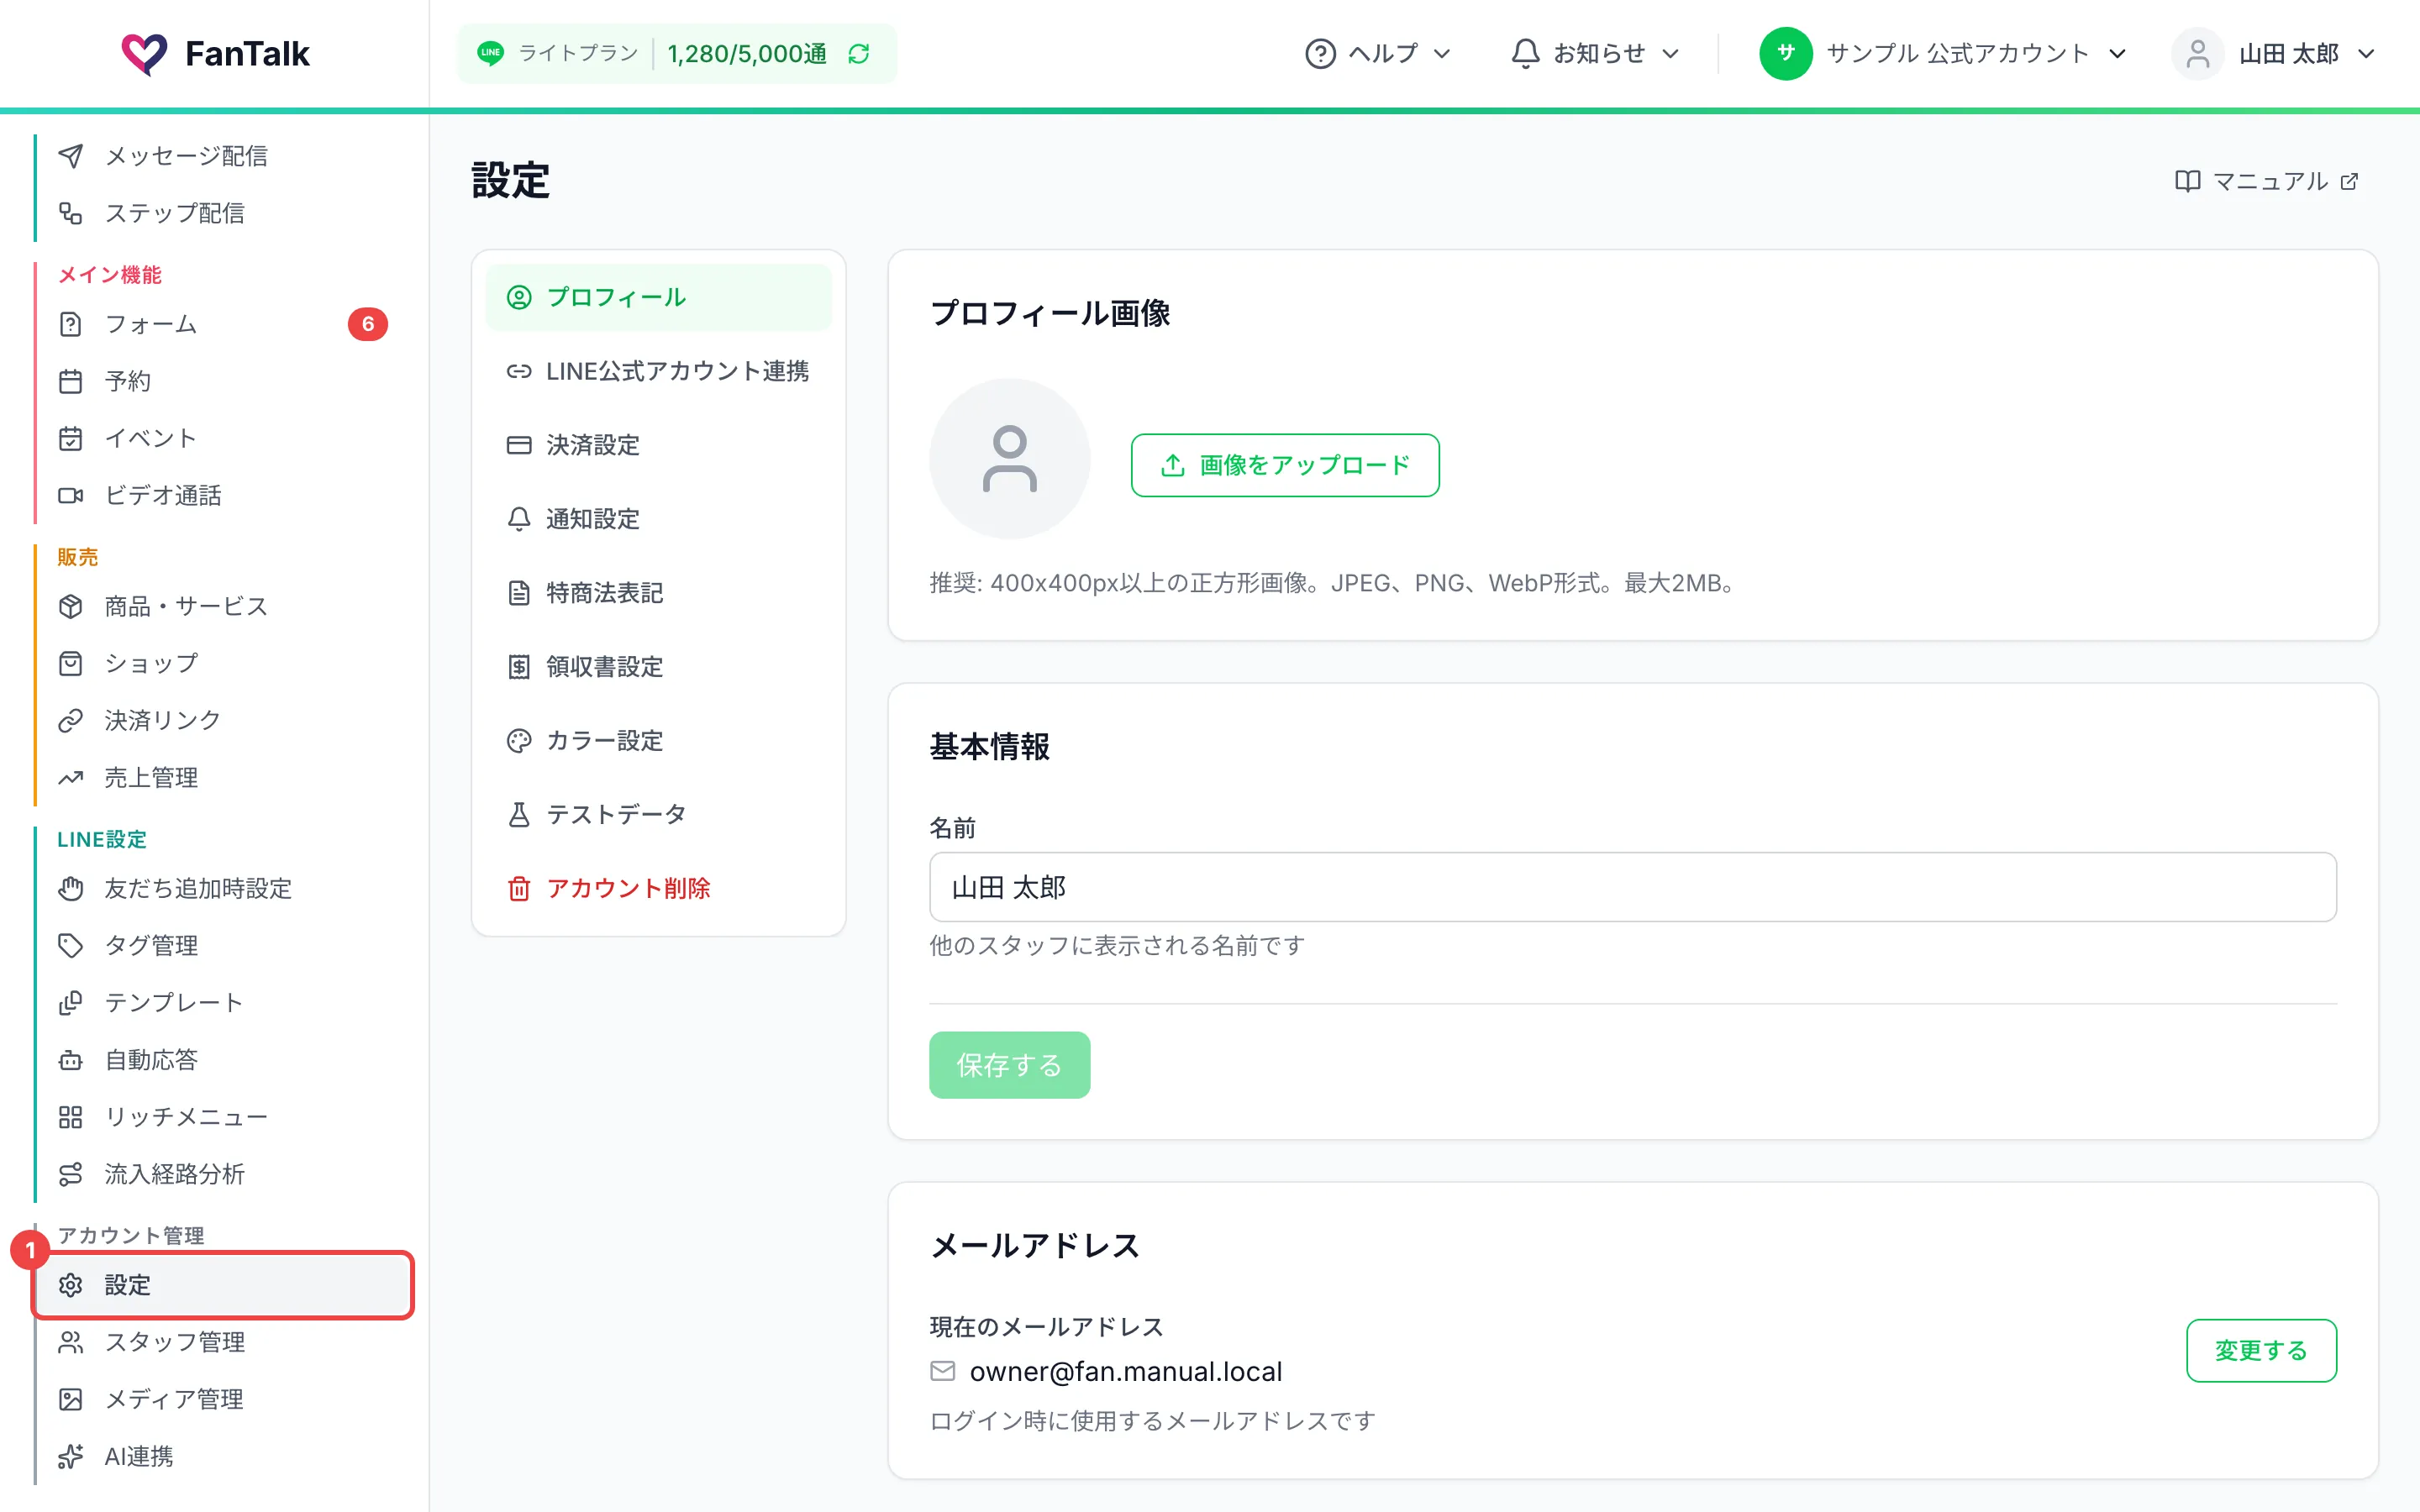Click the 売上管理 trend icon
This screenshot has width=2420, height=1512.
click(70, 777)
